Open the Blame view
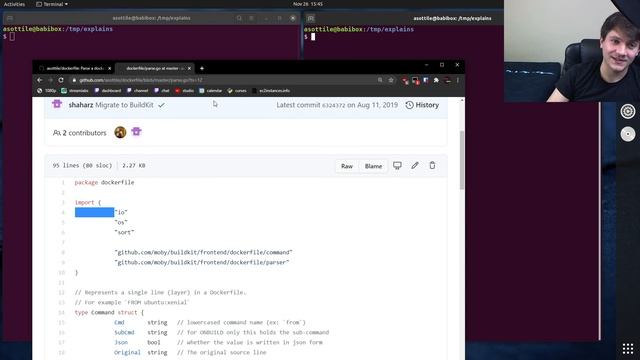 click(373, 166)
